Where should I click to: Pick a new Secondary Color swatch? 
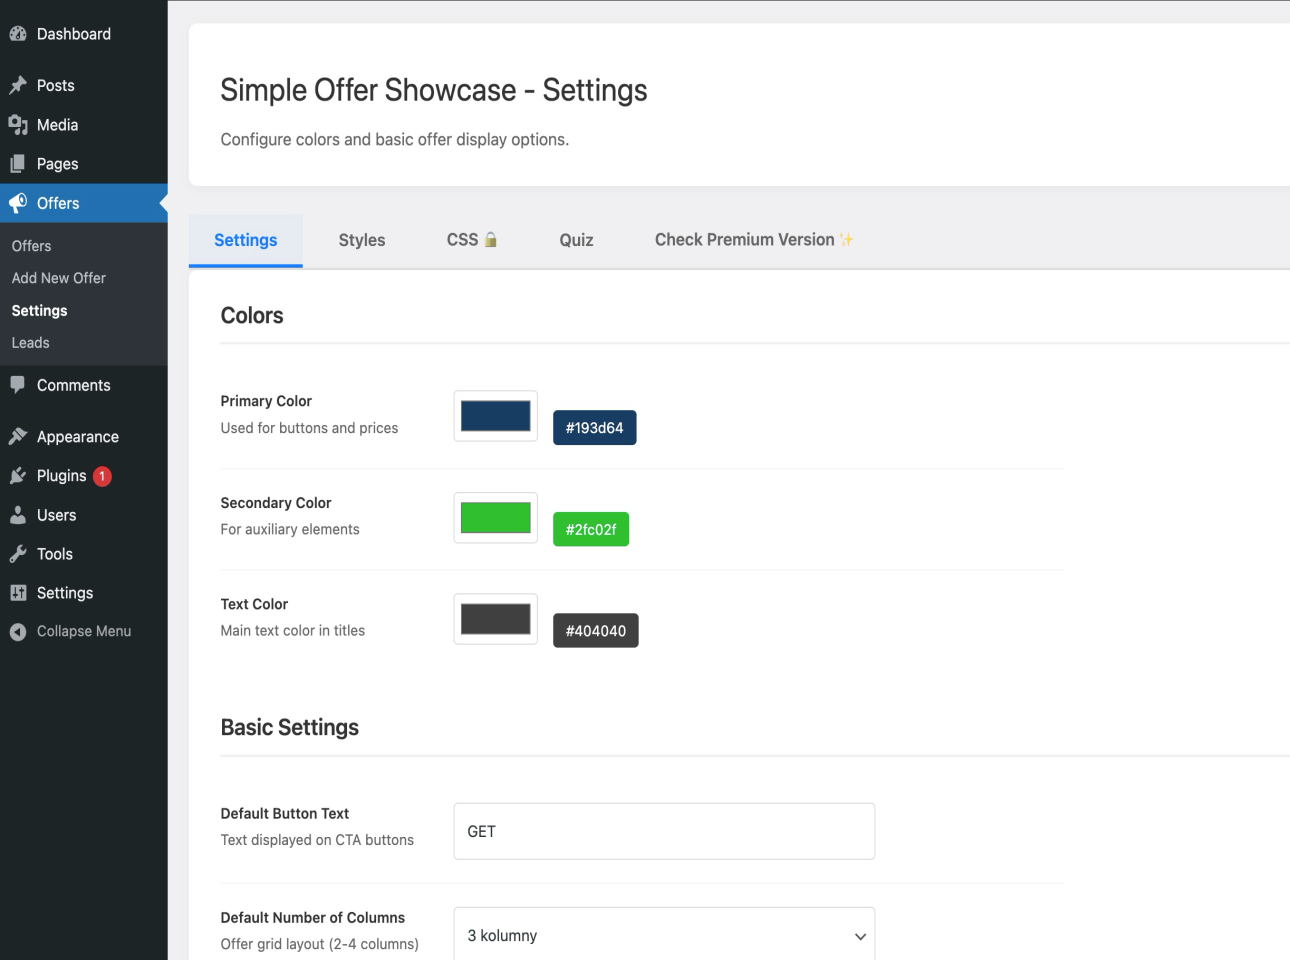(494, 517)
